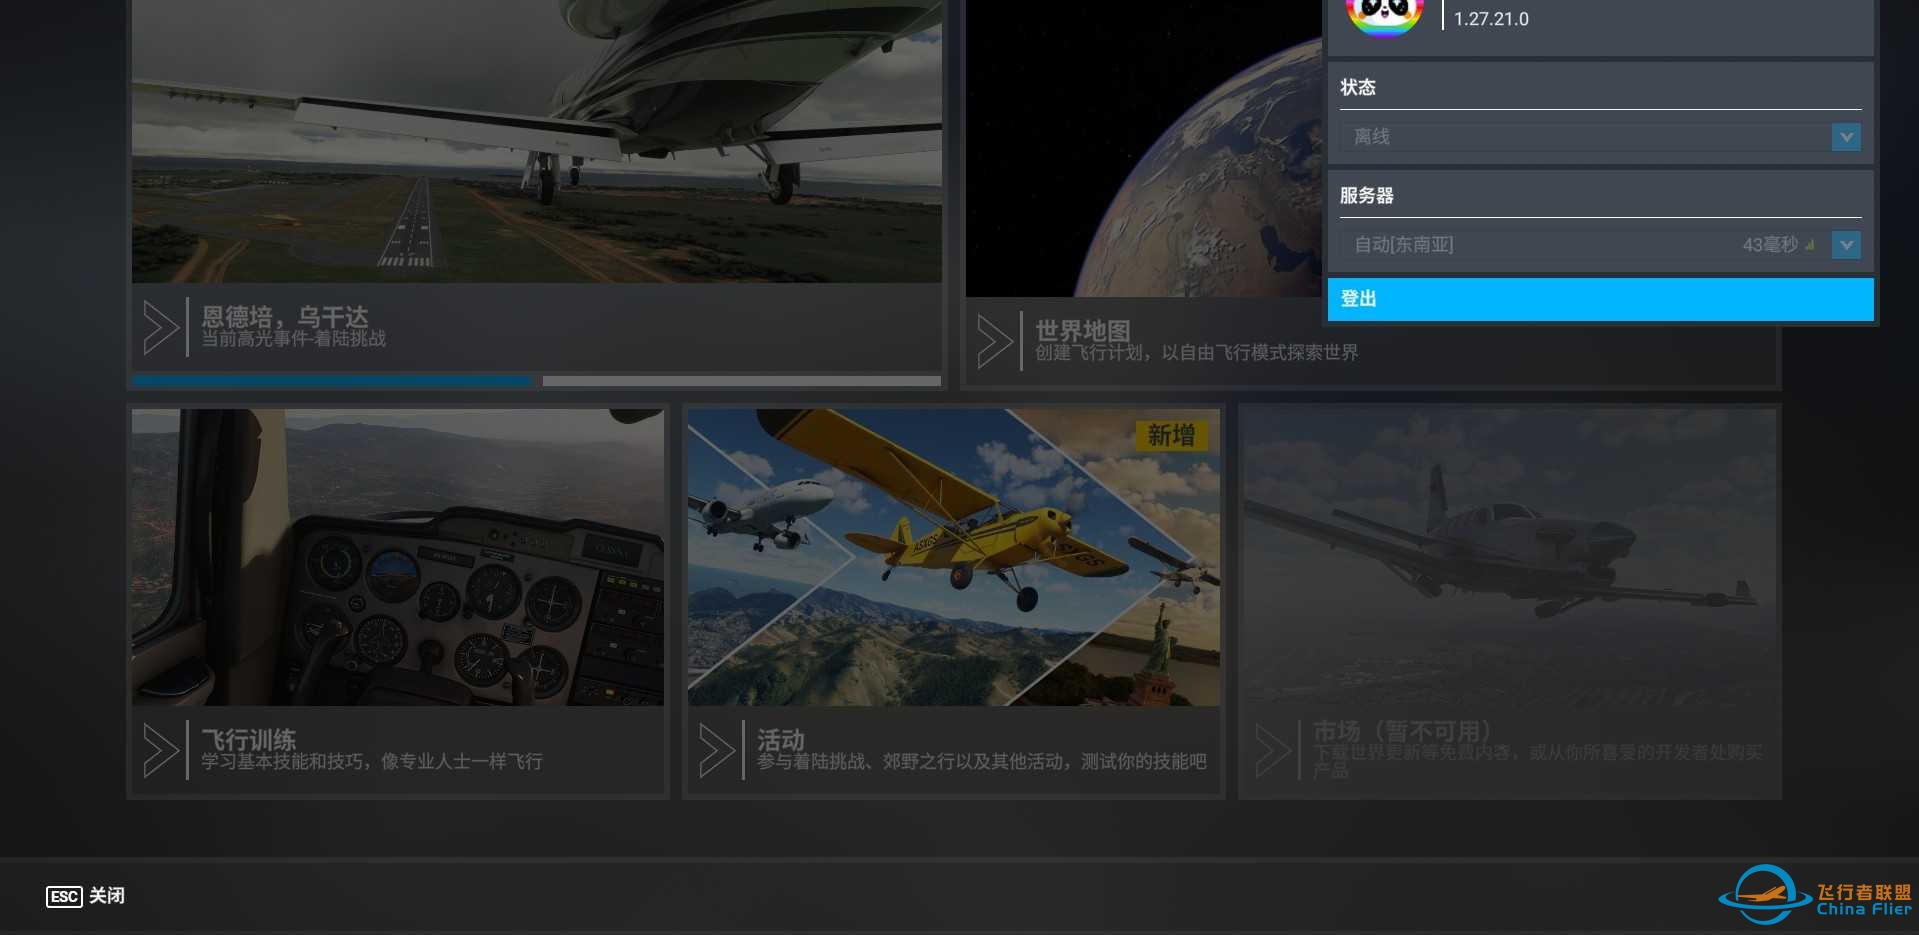The height and width of the screenshot is (935, 1919).
Task: Click the arrow icon beside 世界地图
Action: (x=995, y=342)
